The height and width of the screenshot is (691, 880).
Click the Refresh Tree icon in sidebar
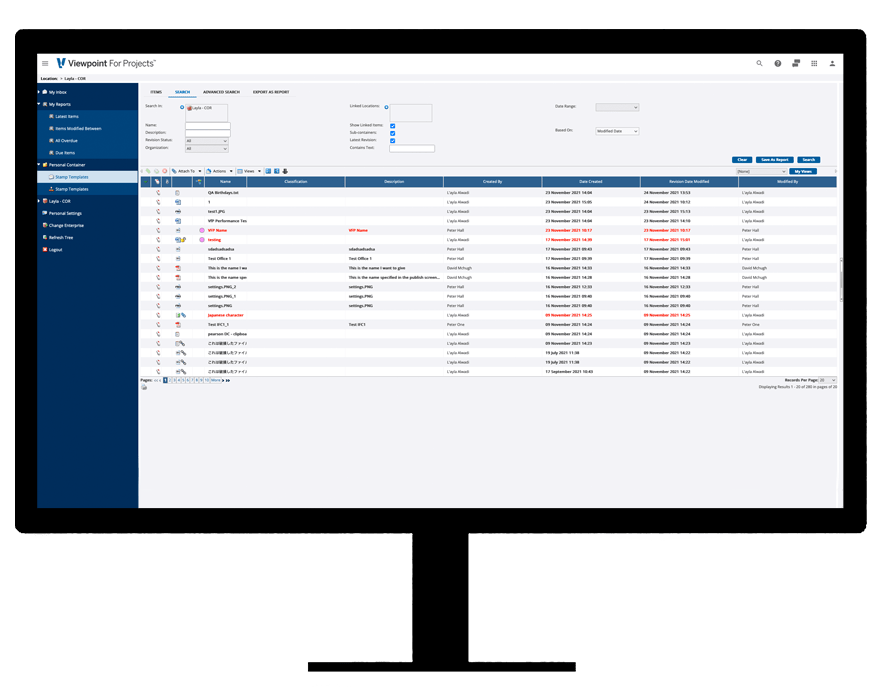point(45,237)
